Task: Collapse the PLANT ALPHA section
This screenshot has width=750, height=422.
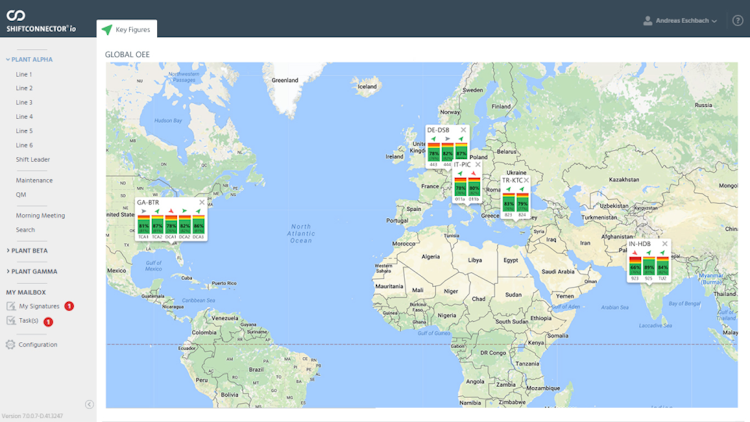Action: pyautogui.click(x=30, y=59)
